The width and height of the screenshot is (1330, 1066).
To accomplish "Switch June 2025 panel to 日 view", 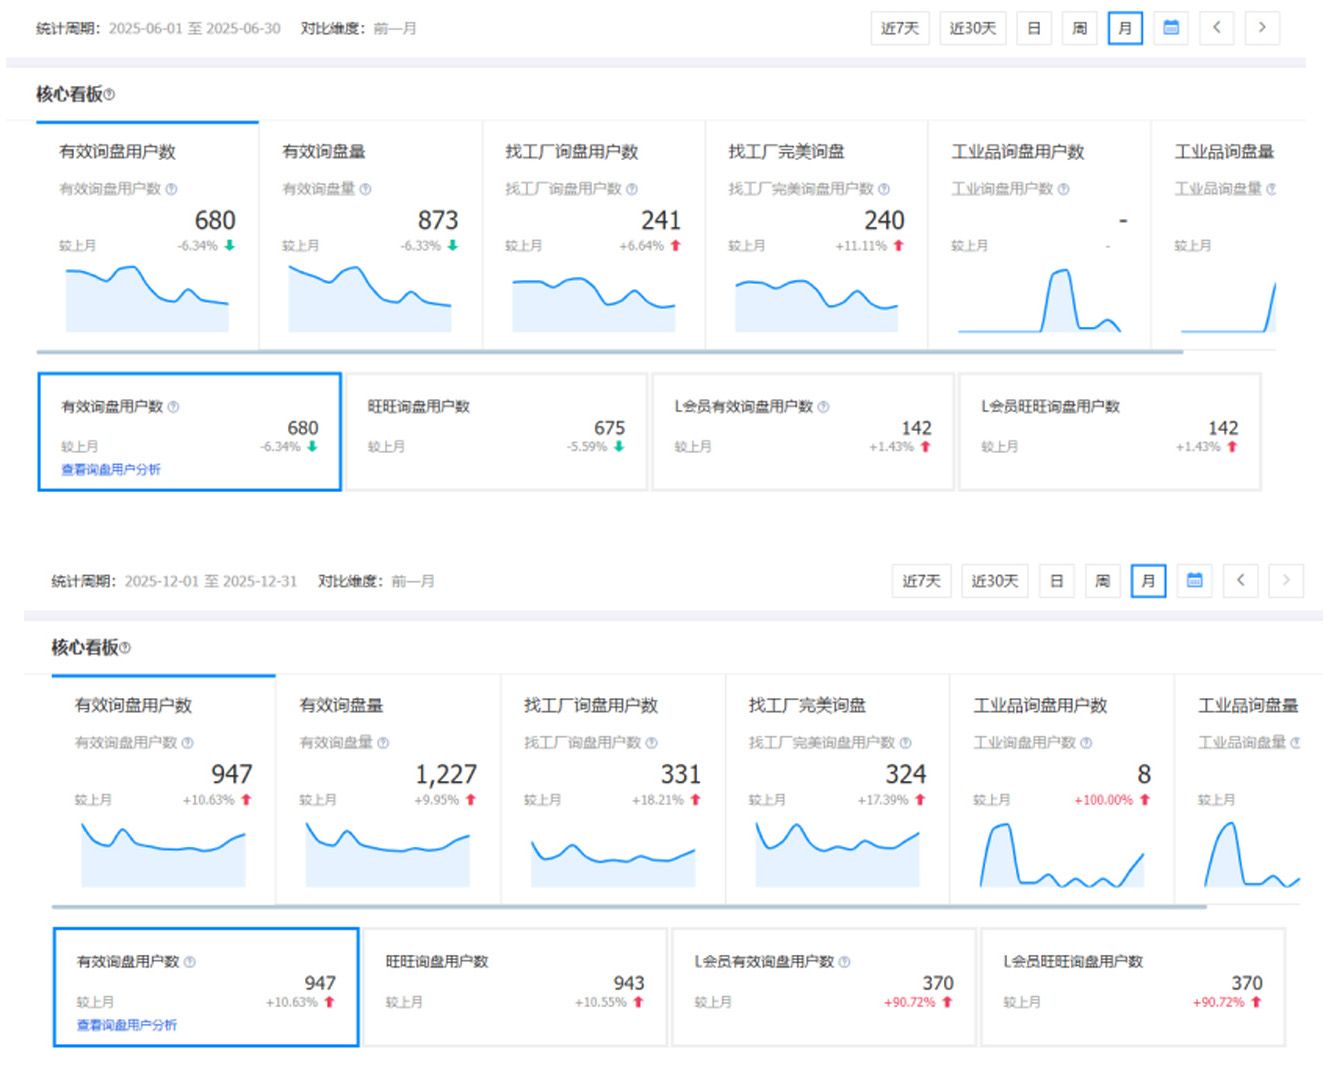I will tap(1034, 28).
